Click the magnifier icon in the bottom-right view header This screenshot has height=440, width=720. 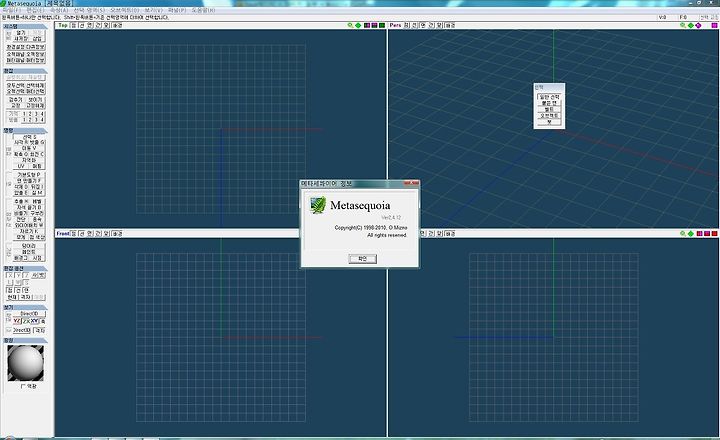click(x=683, y=234)
